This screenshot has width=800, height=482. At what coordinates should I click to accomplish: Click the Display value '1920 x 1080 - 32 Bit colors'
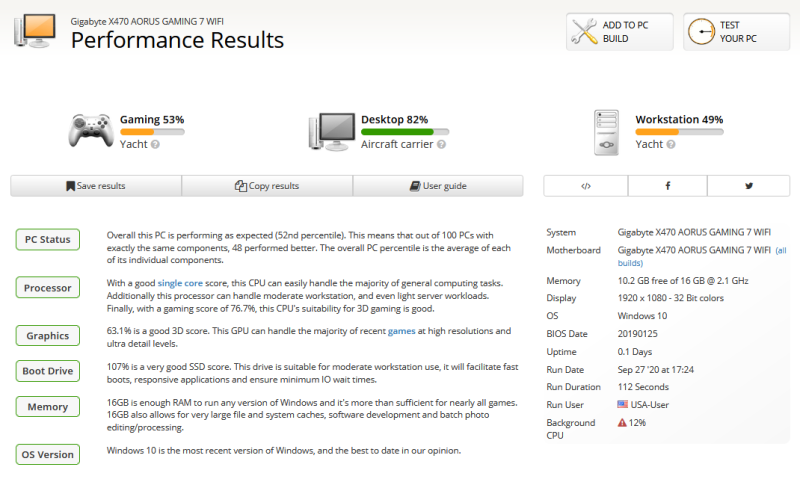(670, 298)
